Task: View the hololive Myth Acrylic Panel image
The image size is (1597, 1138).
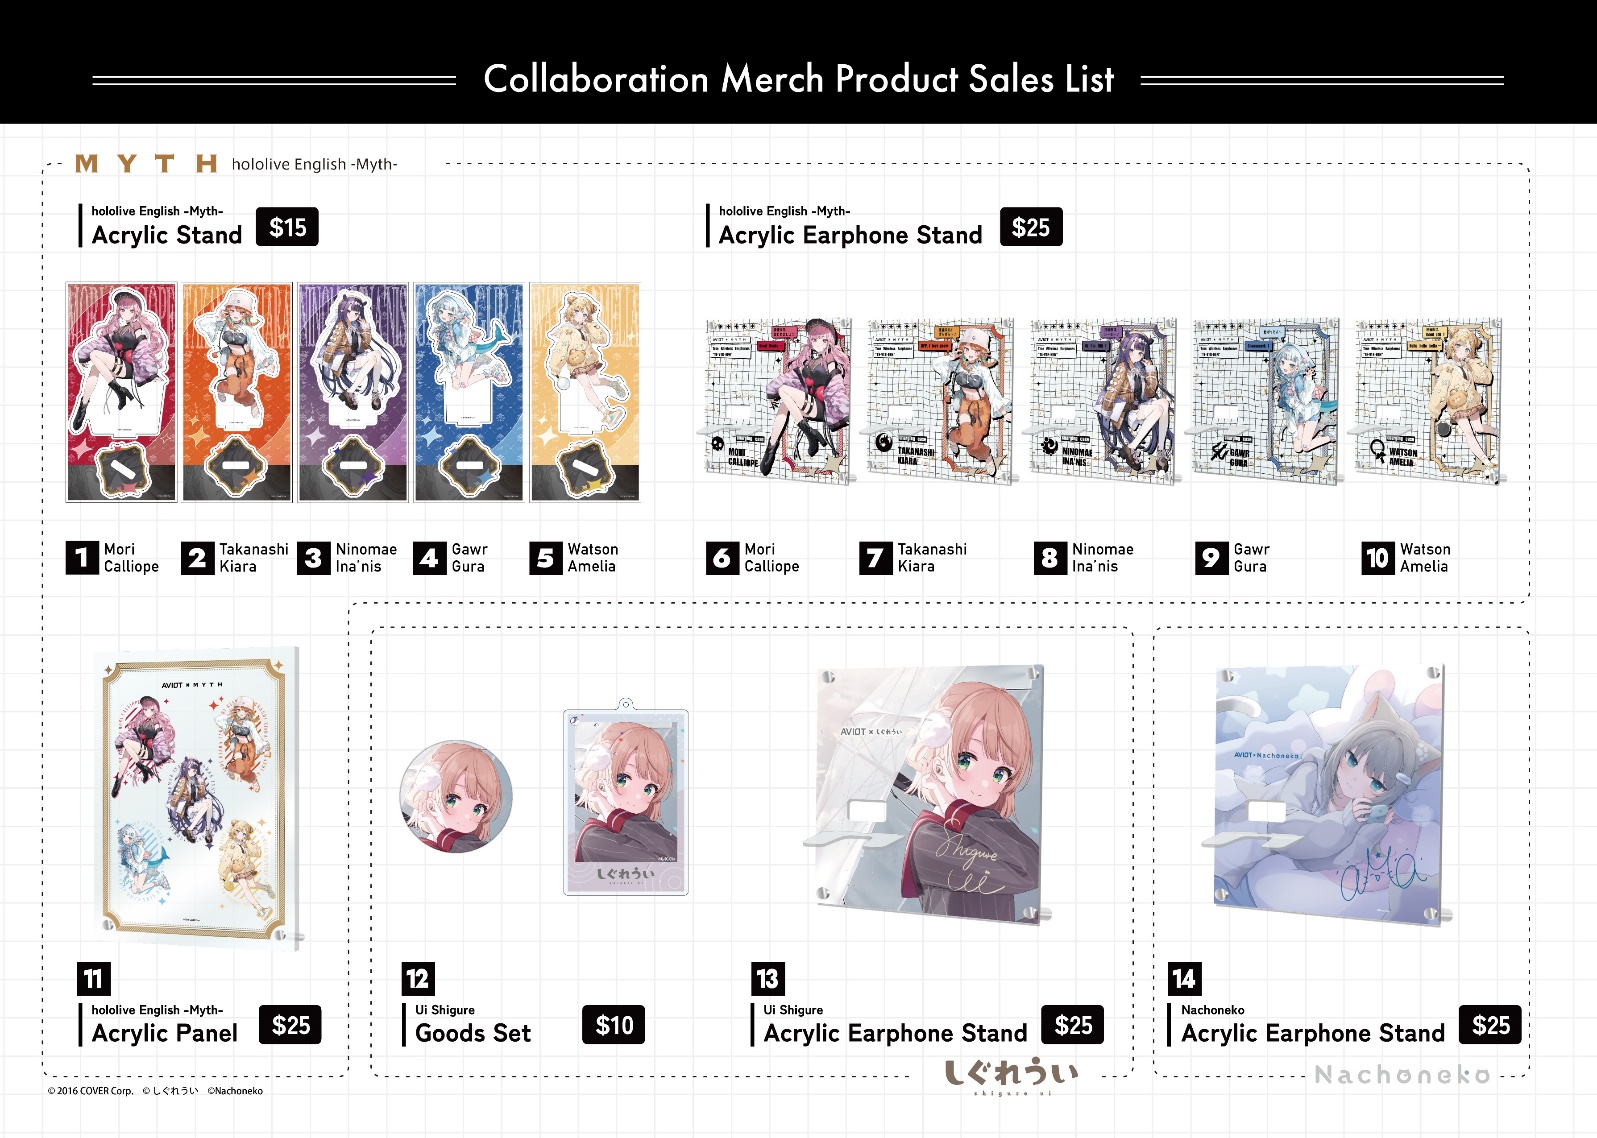Action: coord(199,797)
